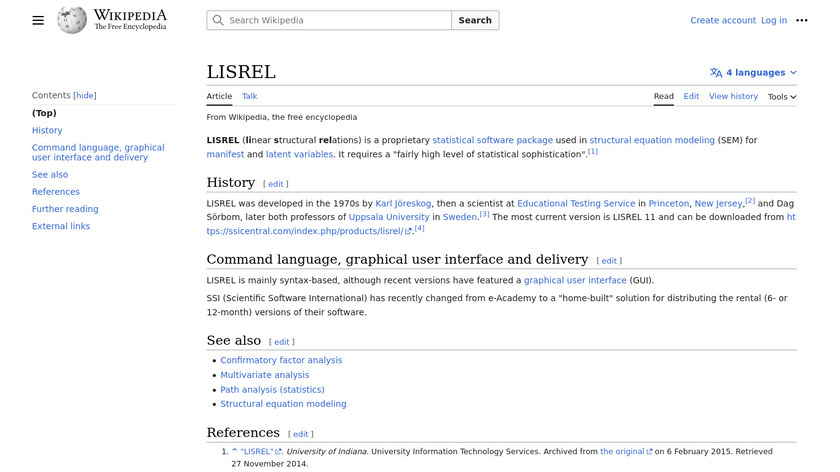This screenshot has height=472, width=840.
Task: Click the reference 1 back-arrow caret
Action: tap(234, 451)
